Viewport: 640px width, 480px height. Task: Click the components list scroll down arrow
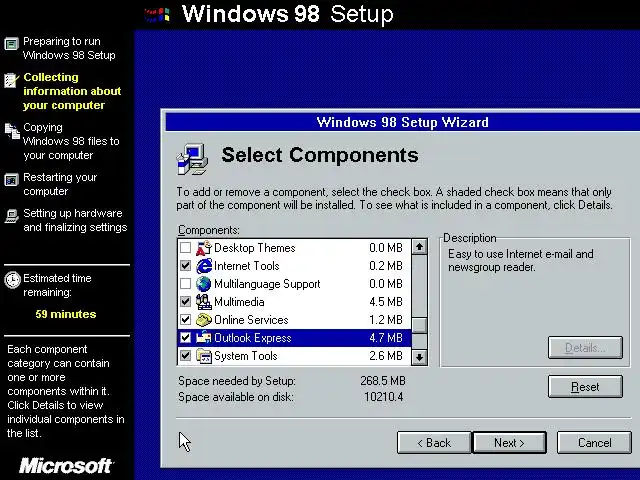tap(419, 357)
